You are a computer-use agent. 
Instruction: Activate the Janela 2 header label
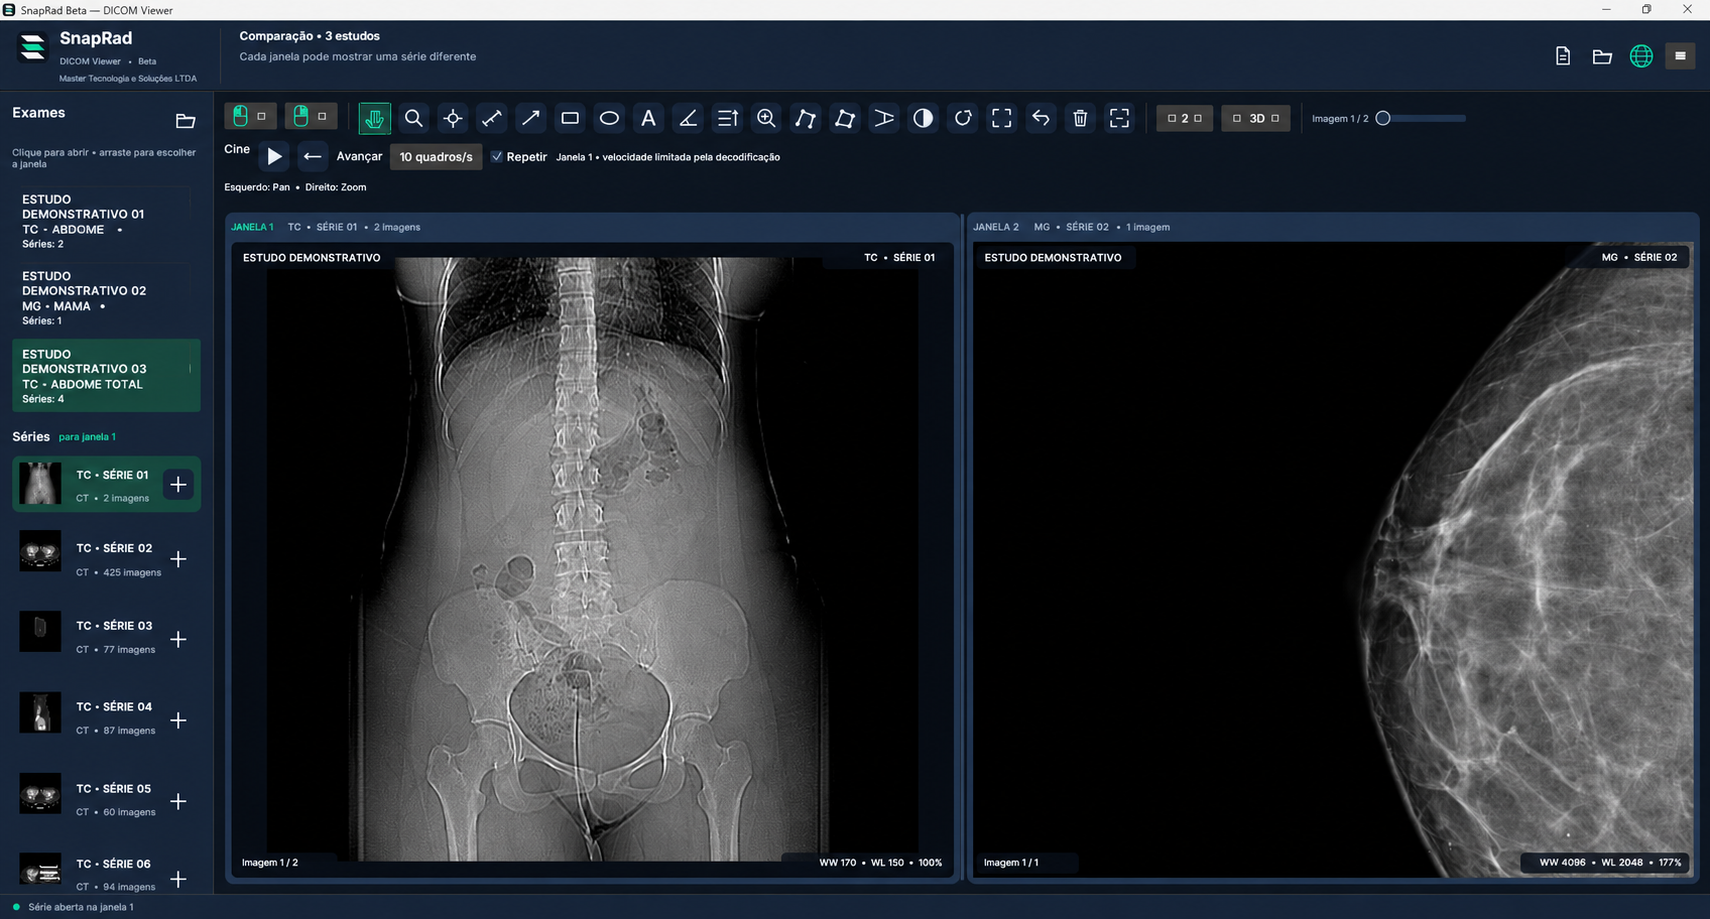click(x=996, y=227)
